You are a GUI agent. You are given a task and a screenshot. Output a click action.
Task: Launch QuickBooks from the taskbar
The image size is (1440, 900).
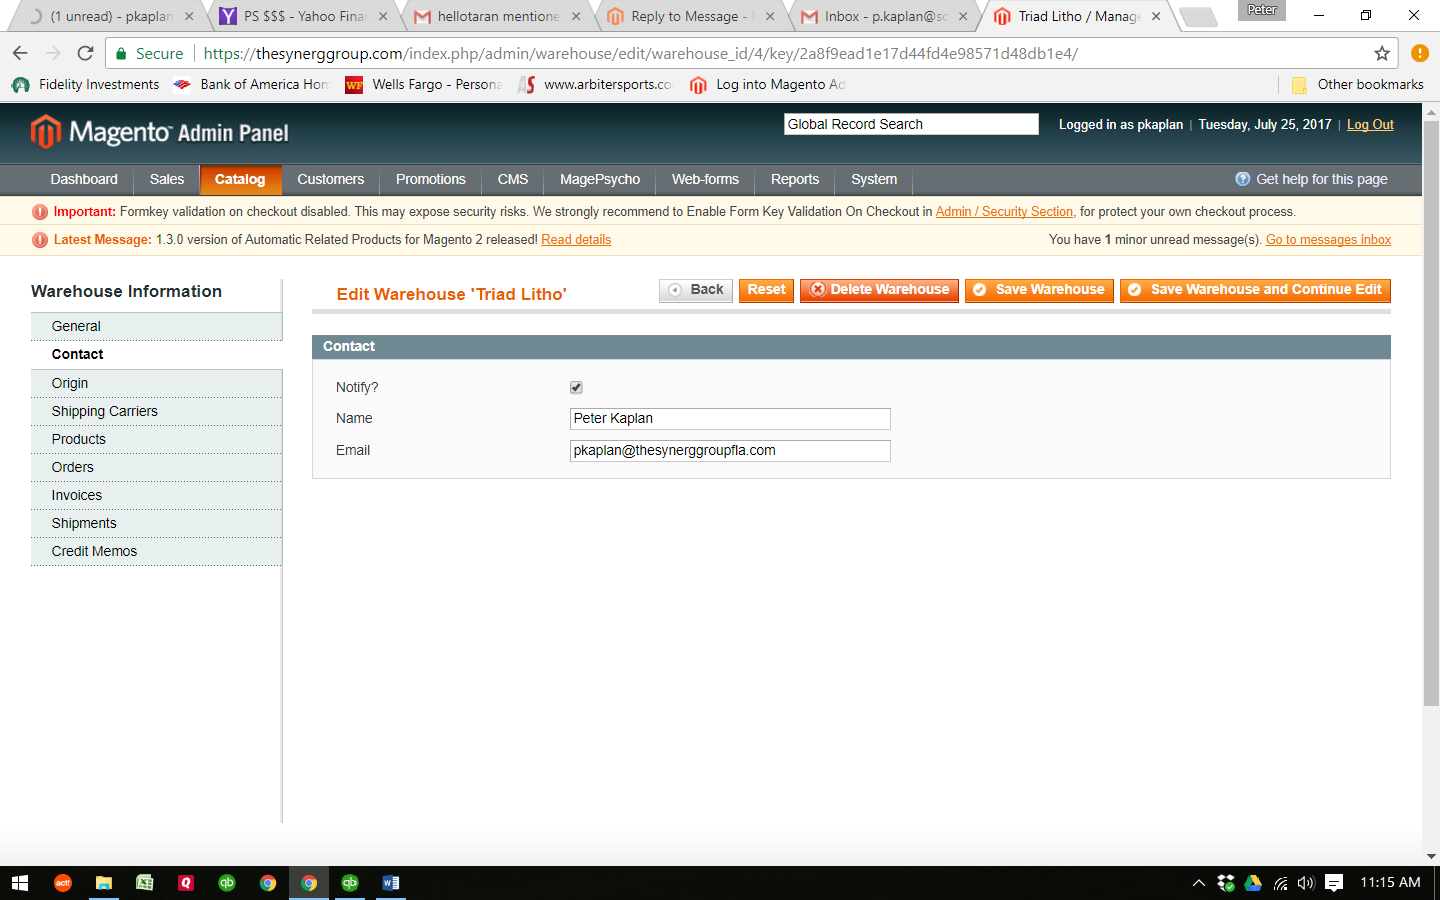[225, 883]
